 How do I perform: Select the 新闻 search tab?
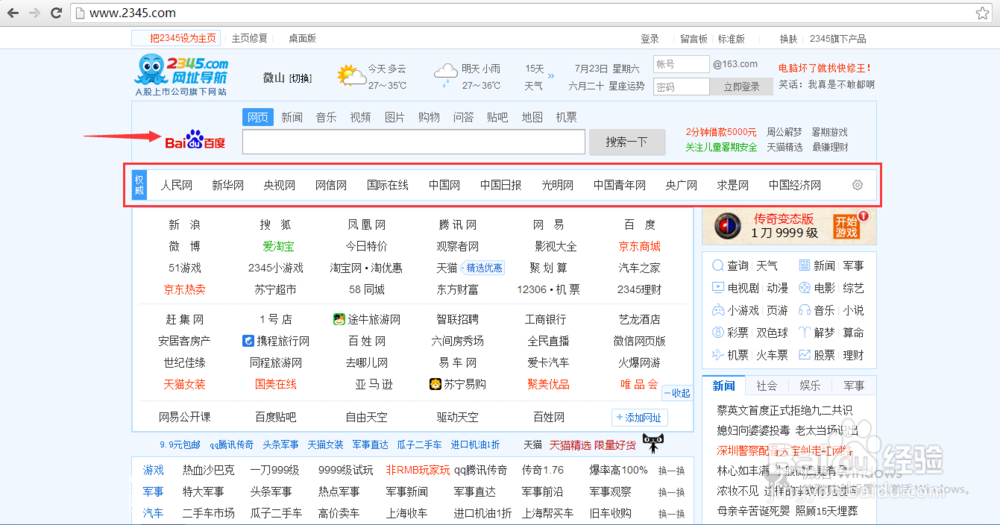coord(291,117)
